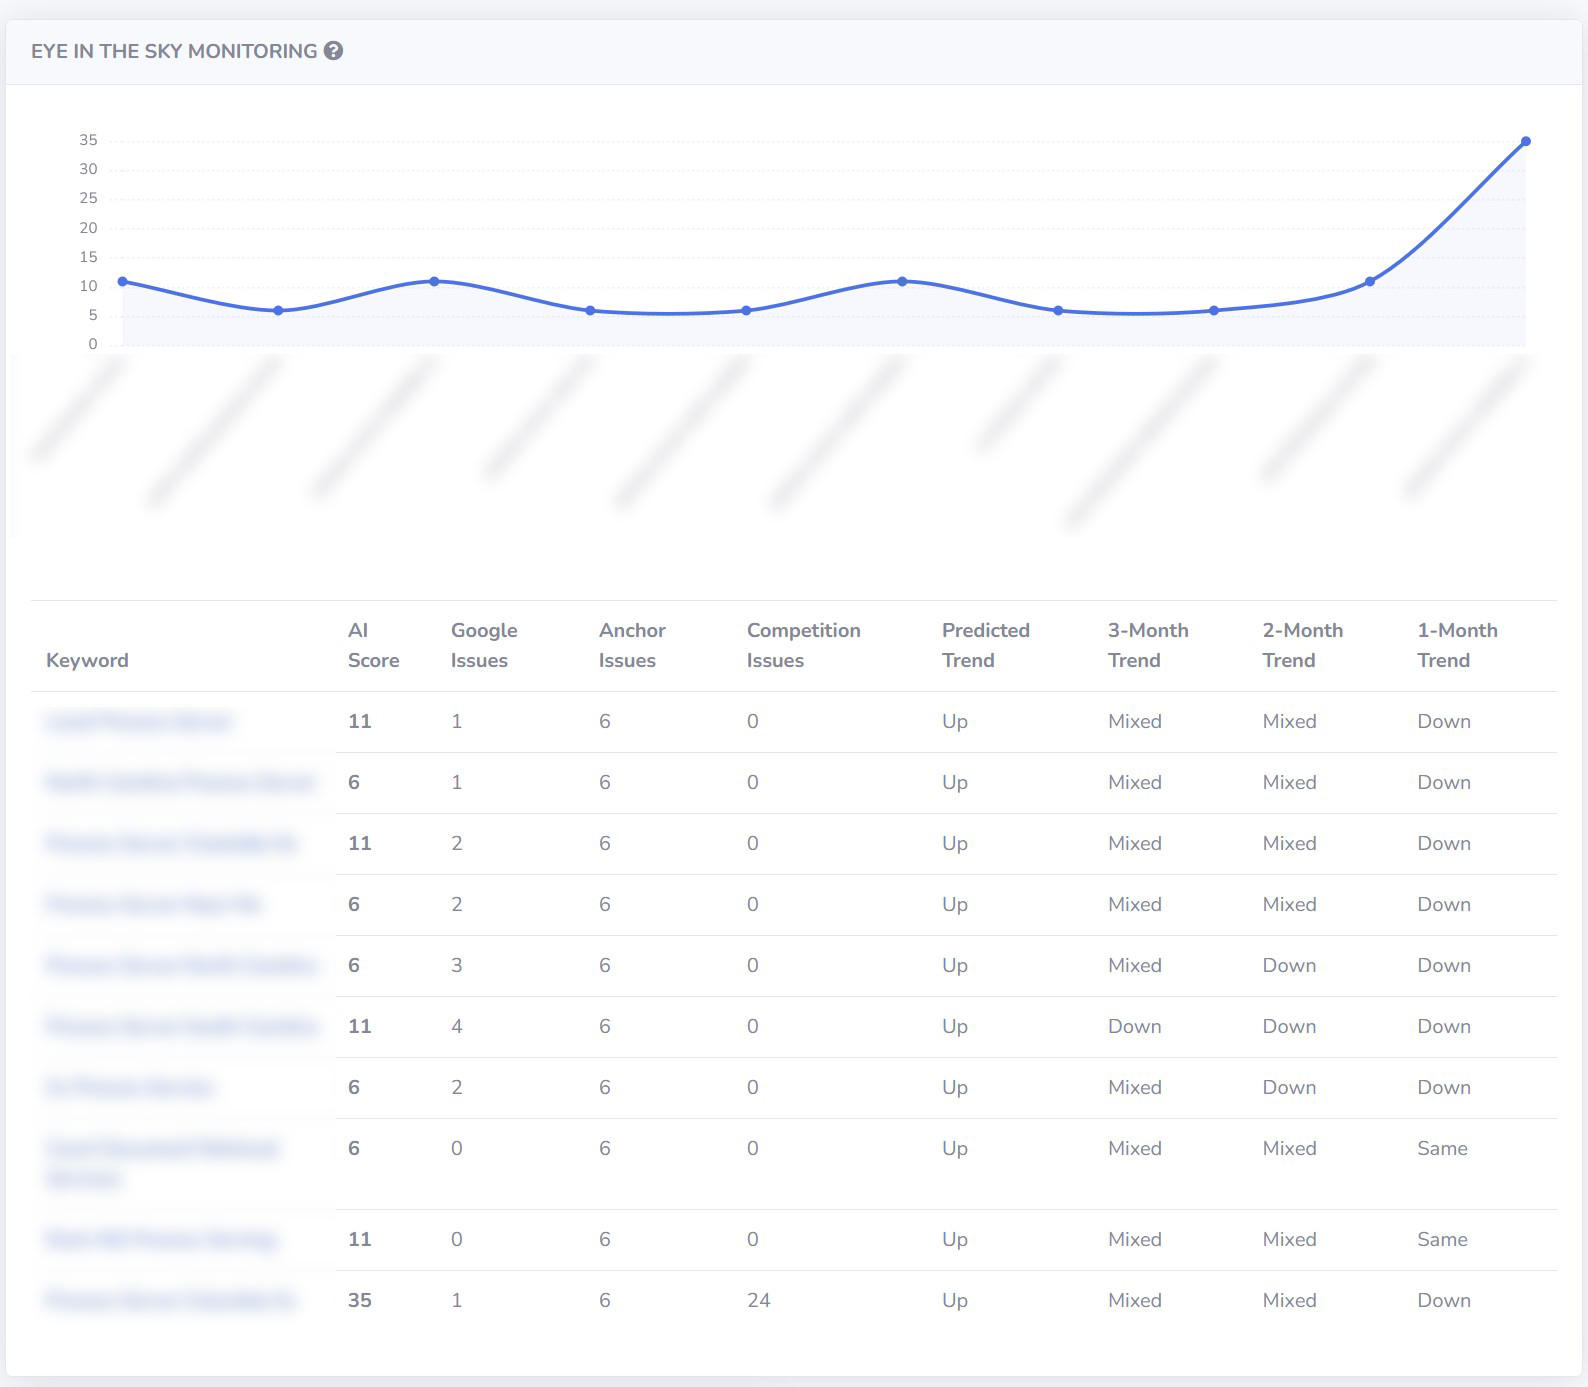The height and width of the screenshot is (1387, 1588).
Task: Click the 2-Month Trend column header
Action: [1302, 645]
